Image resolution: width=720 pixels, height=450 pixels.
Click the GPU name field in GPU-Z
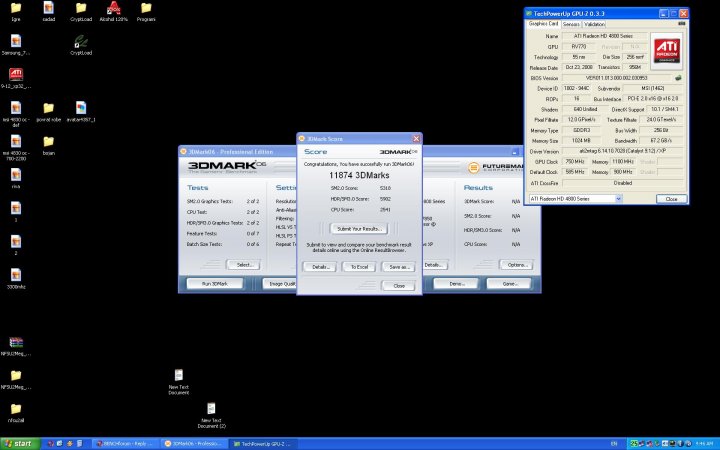click(604, 36)
